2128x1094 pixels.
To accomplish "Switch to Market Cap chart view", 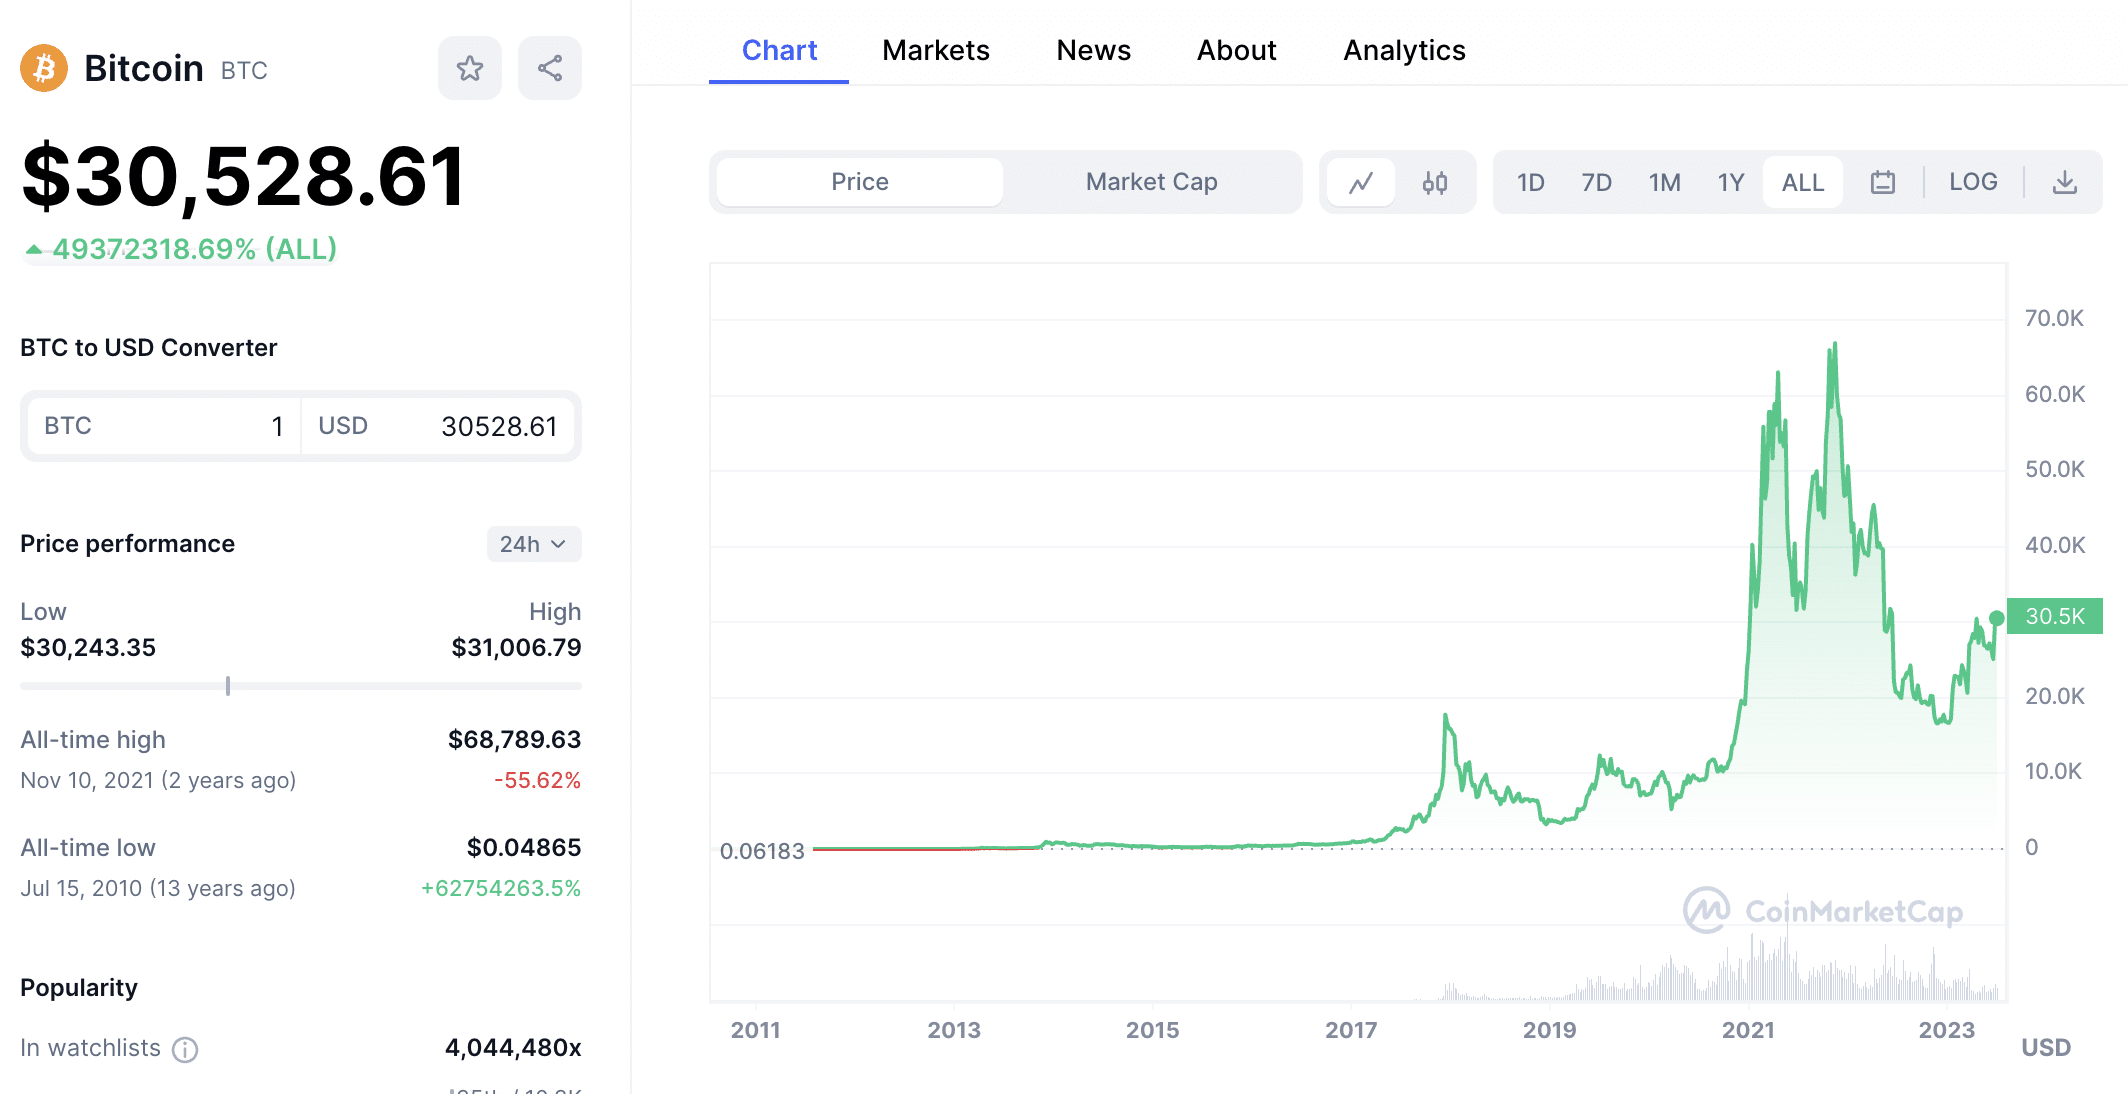I will [x=1150, y=181].
